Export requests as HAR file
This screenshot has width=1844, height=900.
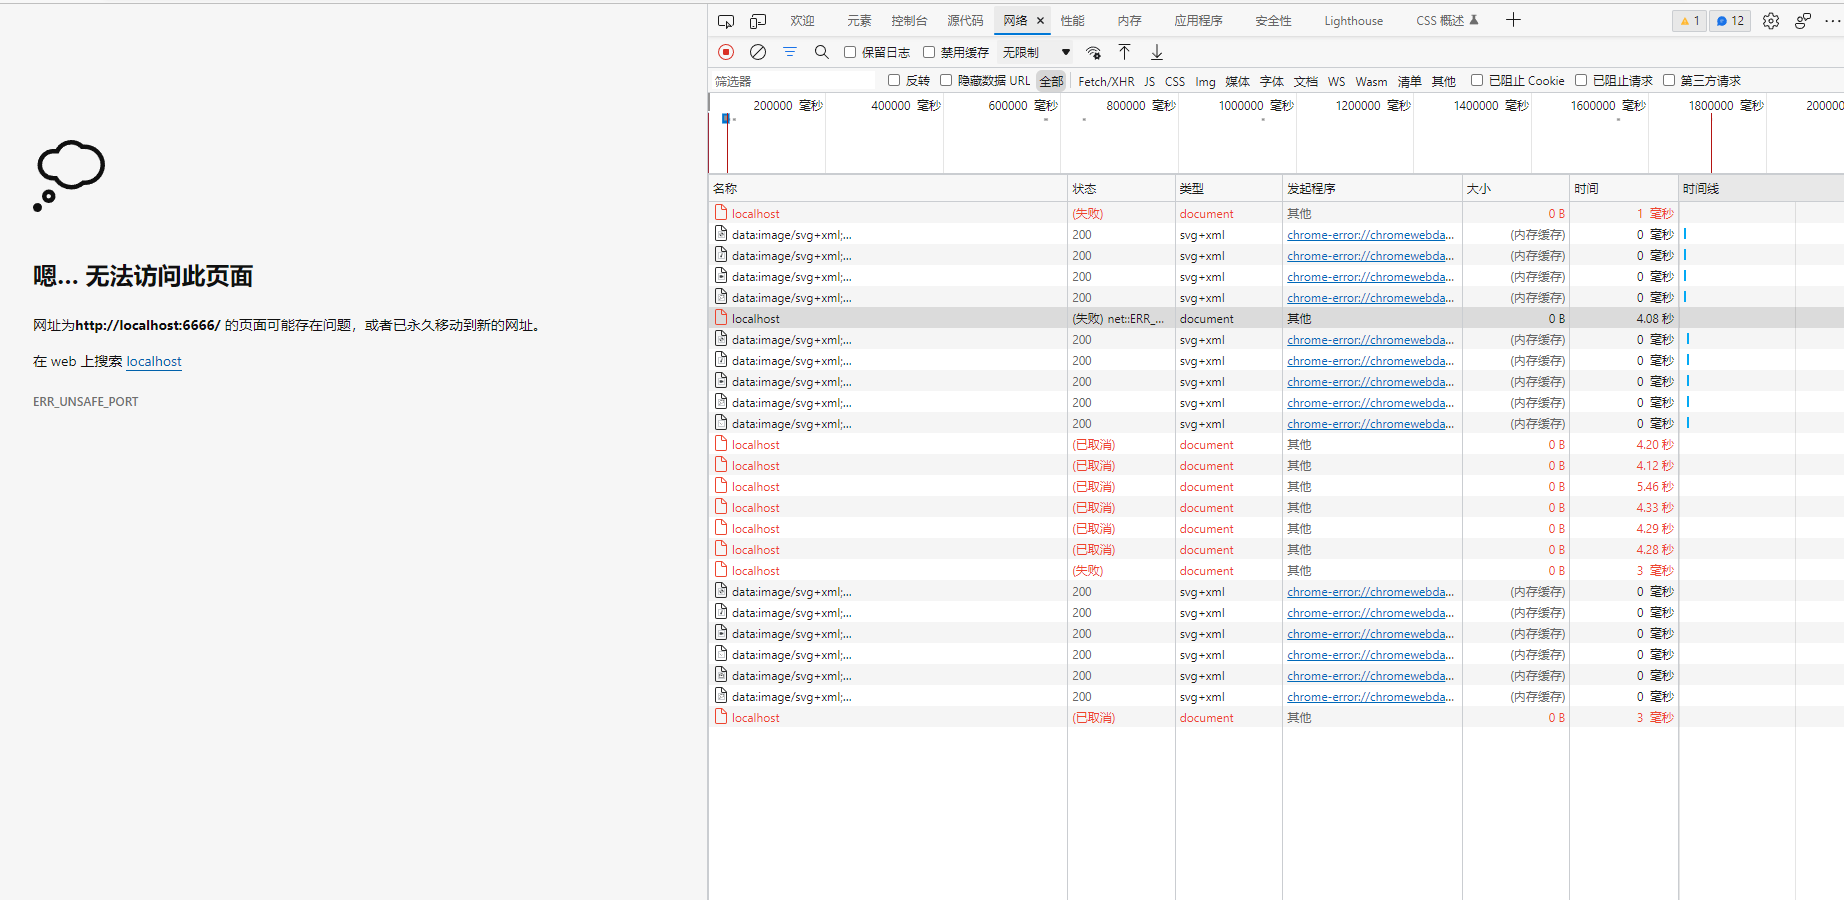tap(1157, 52)
